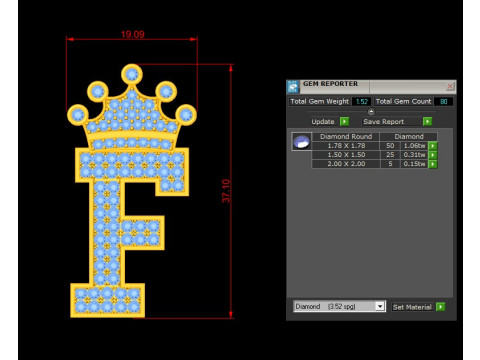
Task: Click the Diamond (3.52 spg) combo box
Action: (339, 306)
